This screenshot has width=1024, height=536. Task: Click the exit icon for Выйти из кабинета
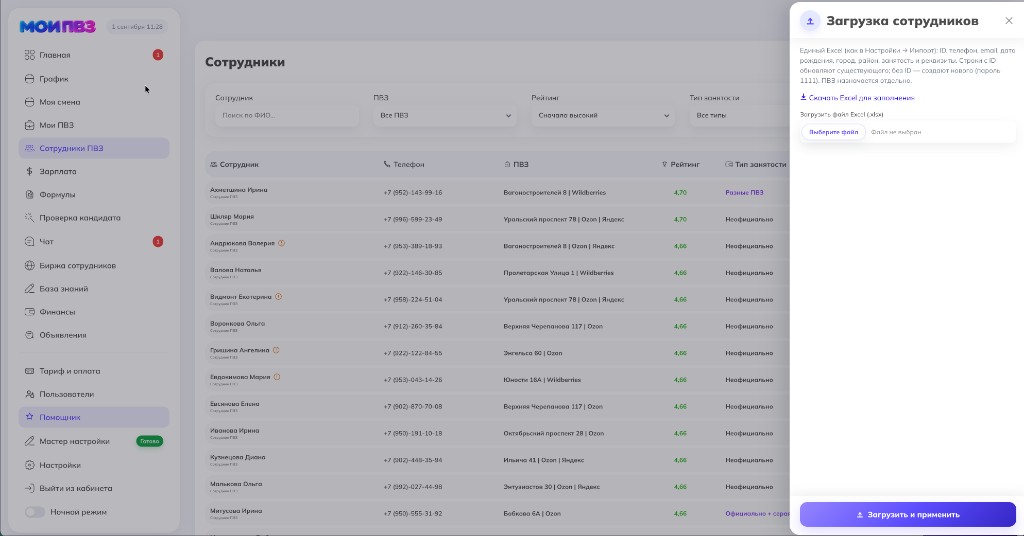pos(29,488)
